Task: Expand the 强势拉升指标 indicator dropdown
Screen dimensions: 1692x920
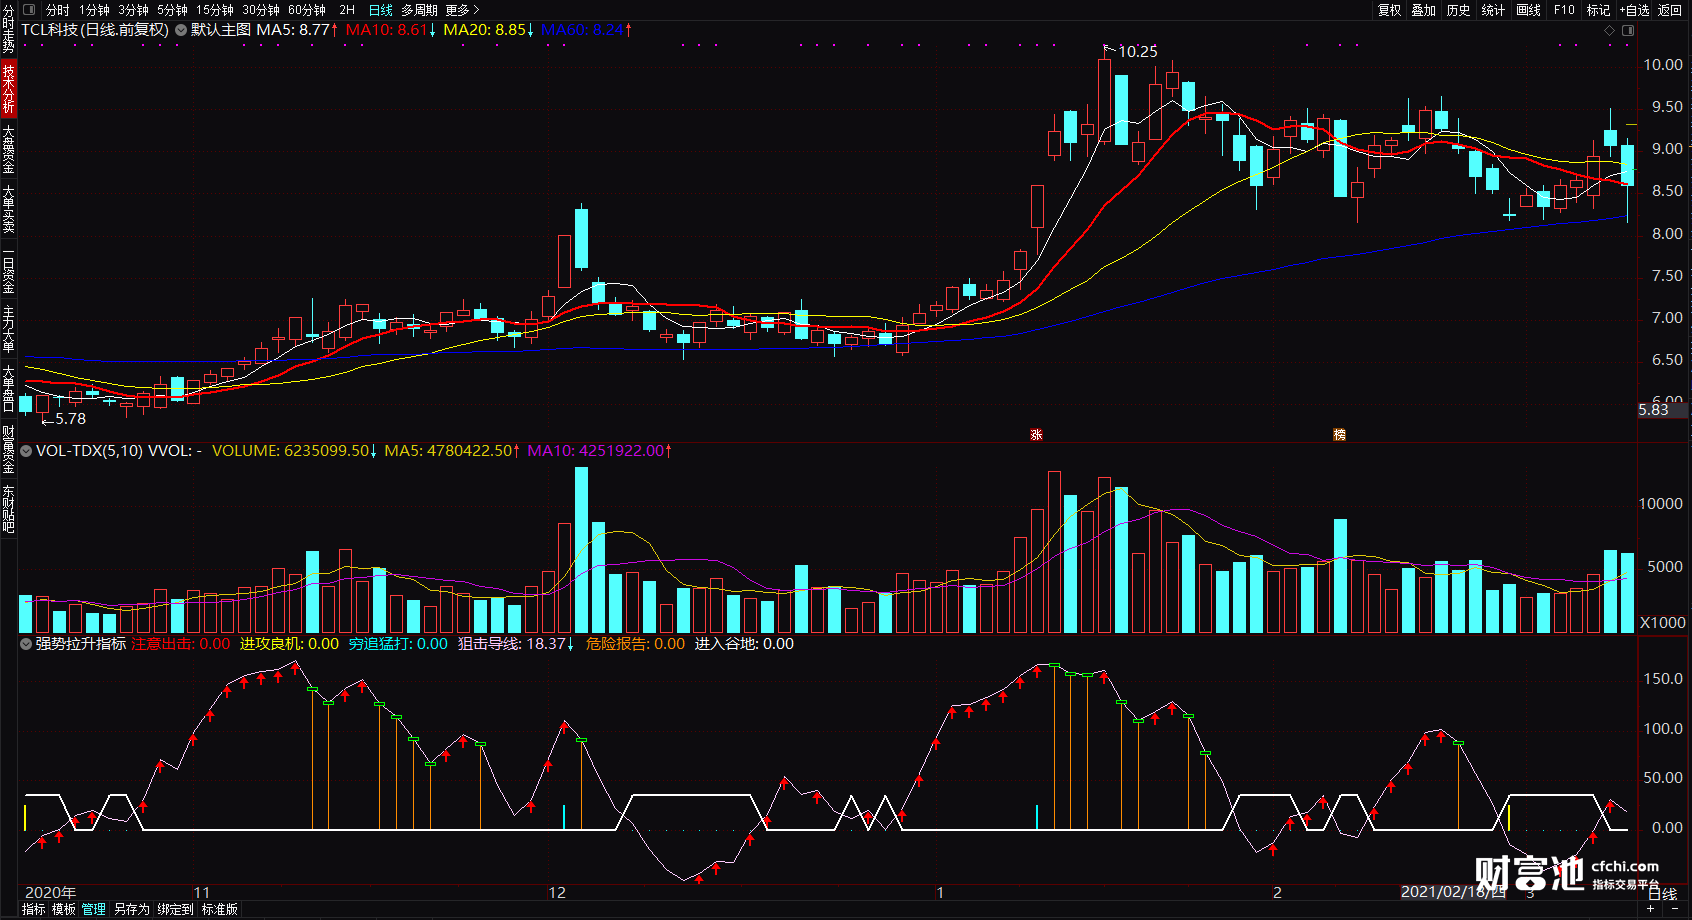Action: coord(26,644)
